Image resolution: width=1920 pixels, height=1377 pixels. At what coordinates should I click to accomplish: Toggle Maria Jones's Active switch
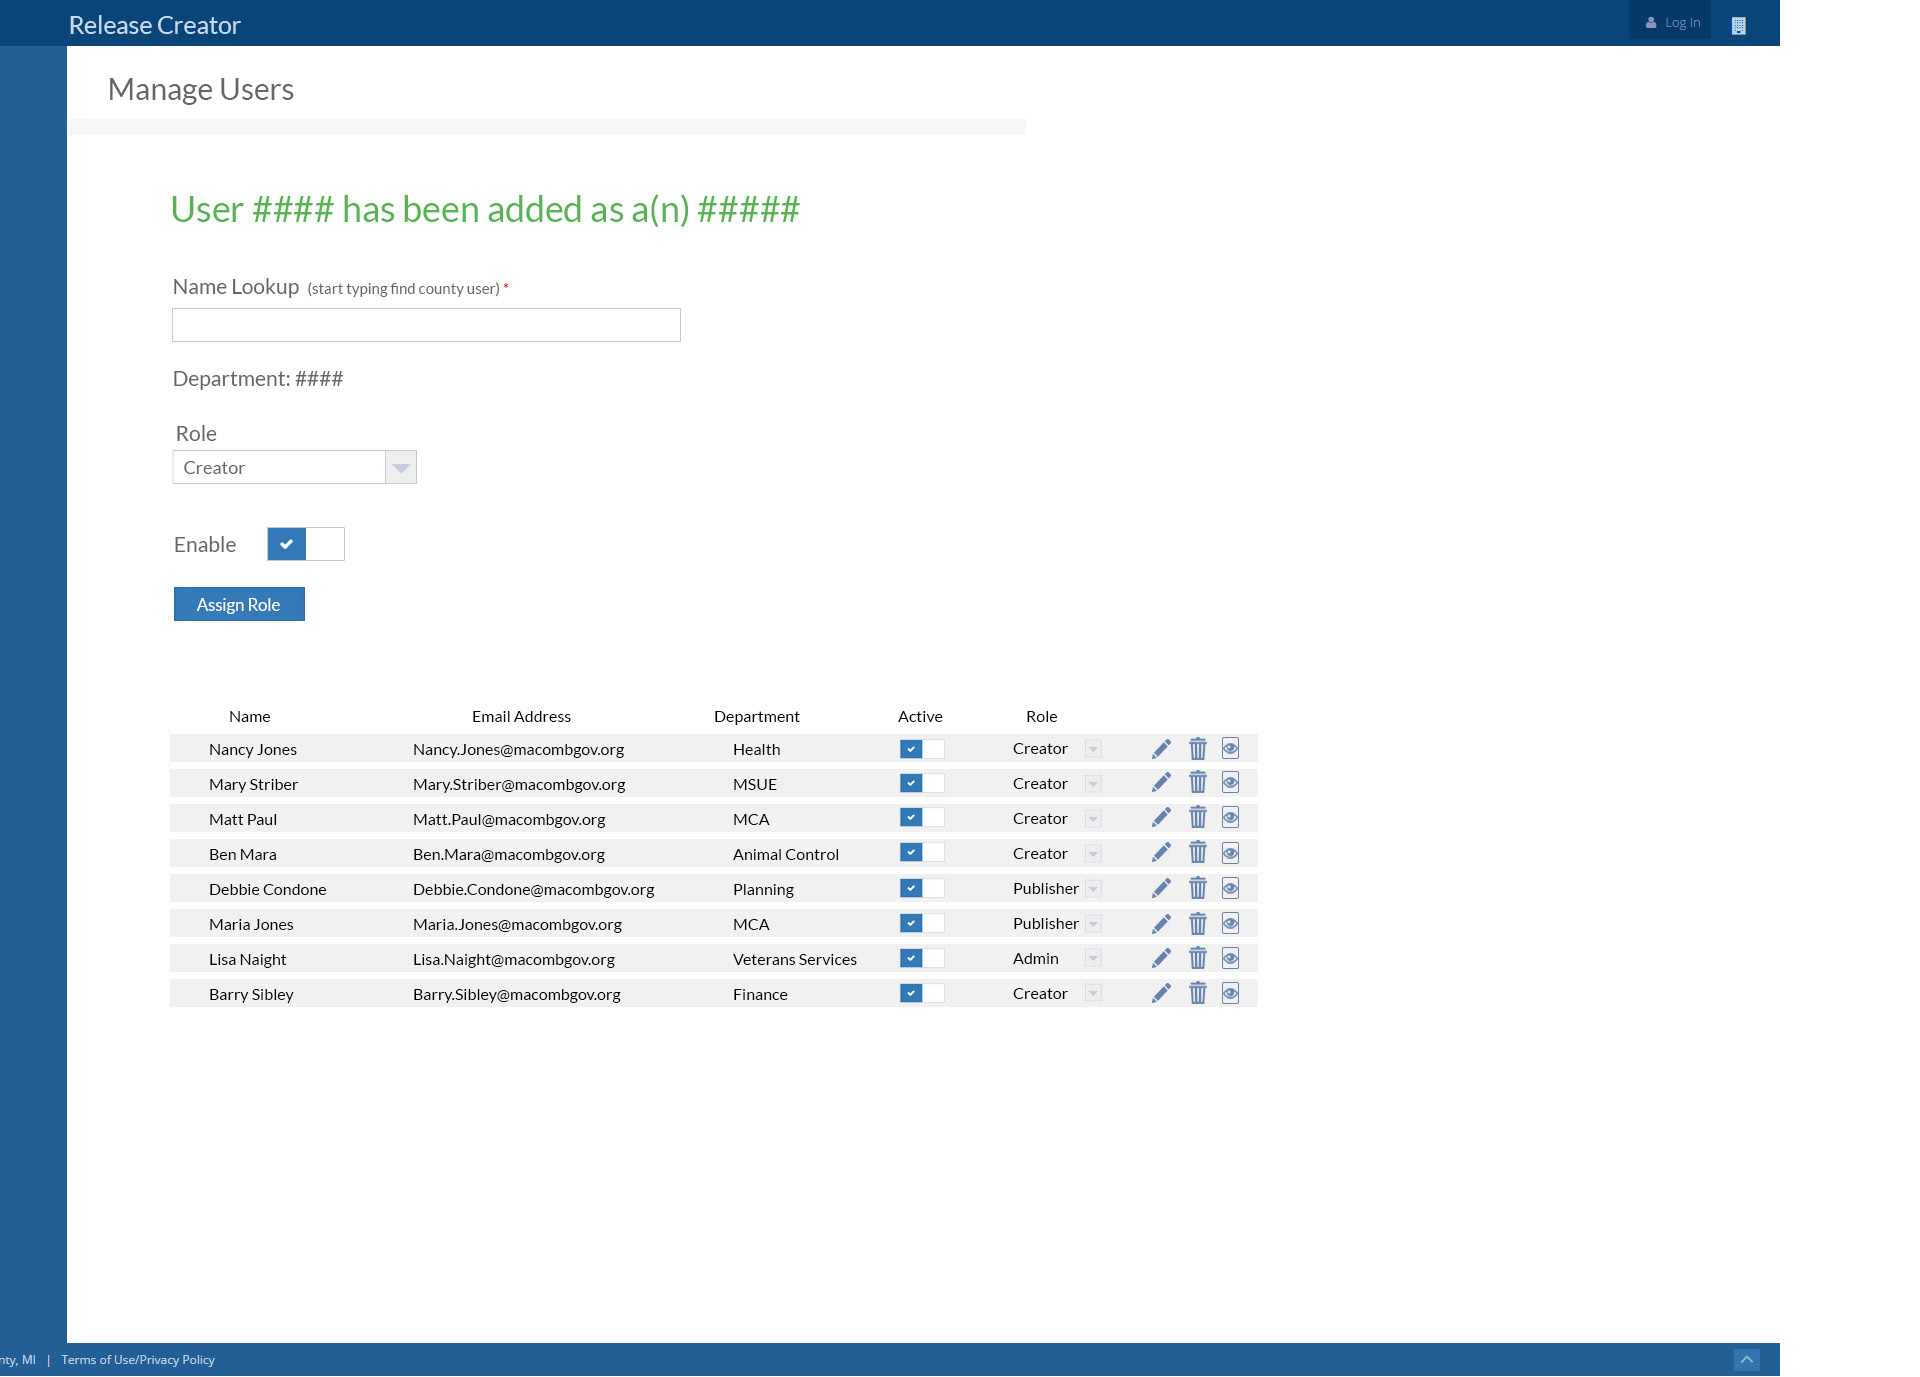point(921,923)
